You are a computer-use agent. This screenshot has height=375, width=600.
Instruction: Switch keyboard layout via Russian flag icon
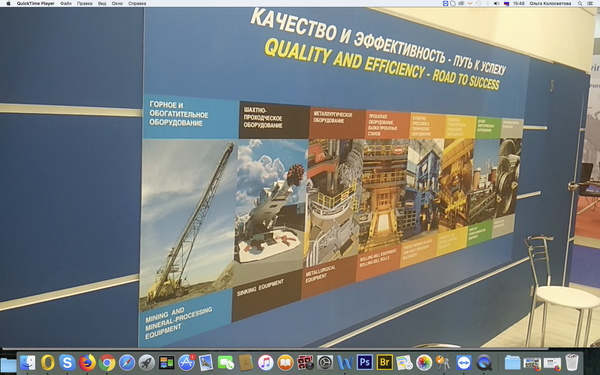click(507, 3)
